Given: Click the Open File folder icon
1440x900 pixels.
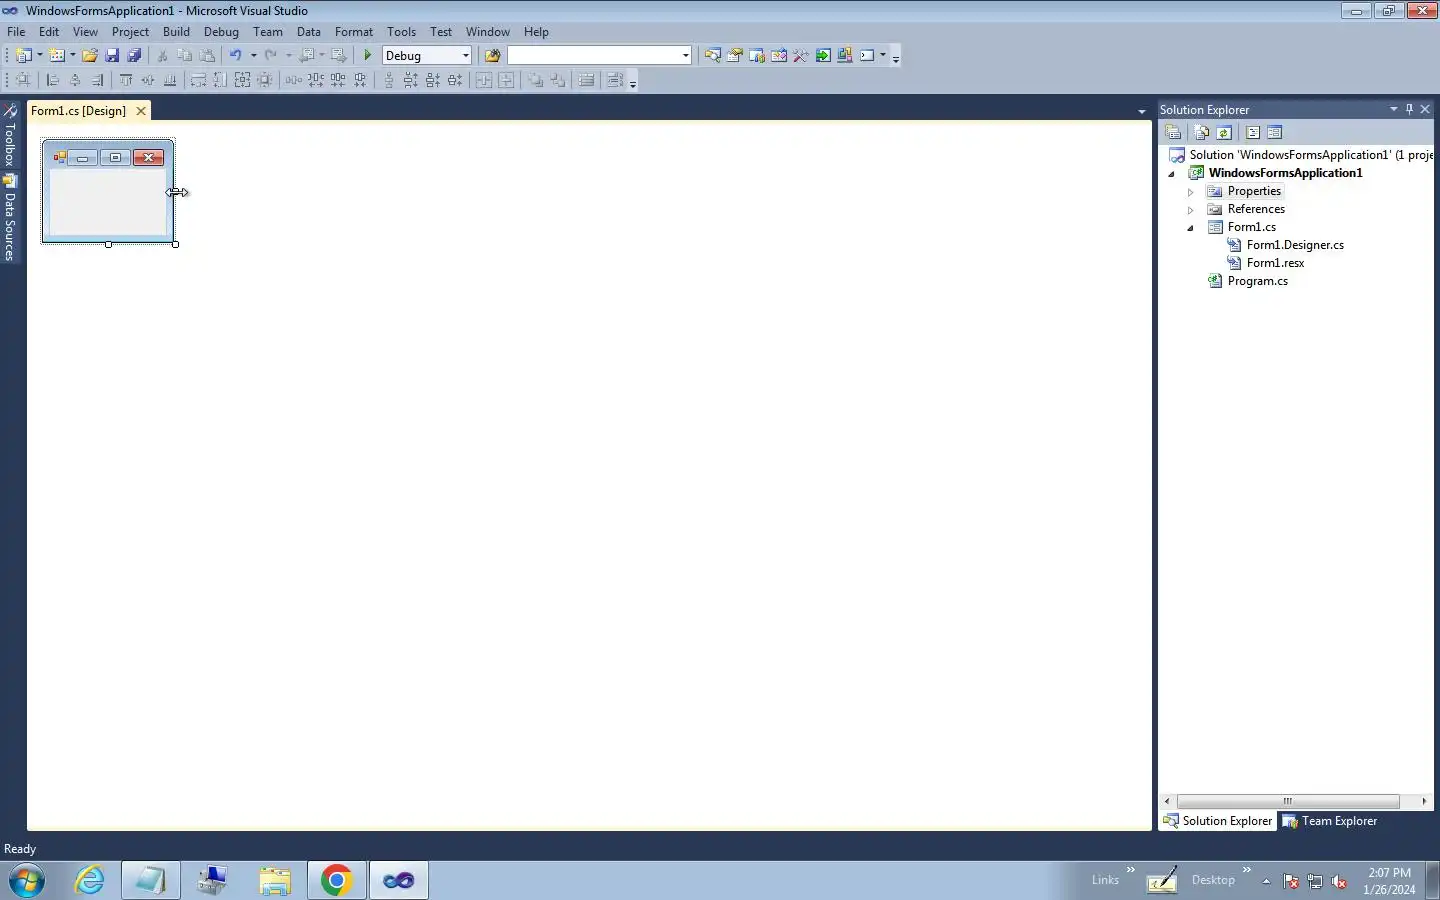Looking at the screenshot, I should pyautogui.click(x=90, y=56).
